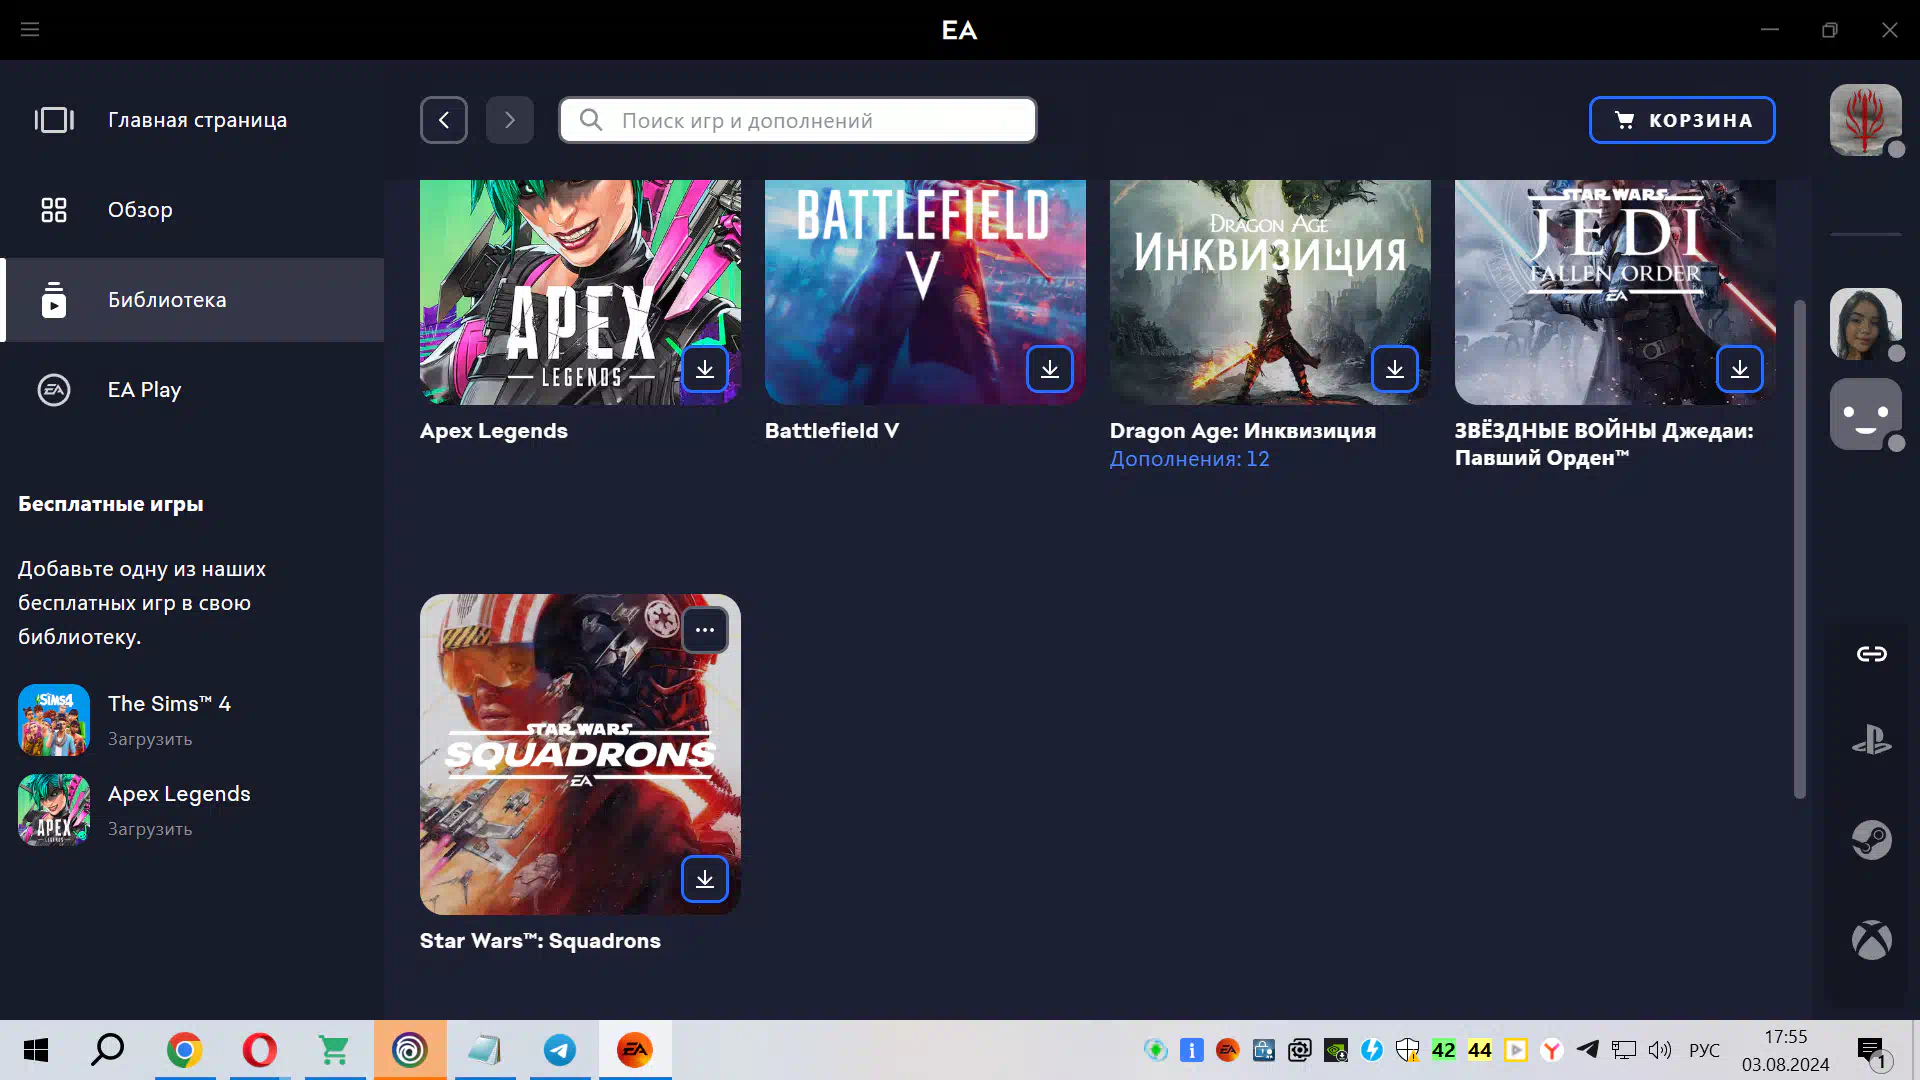Launch Opera browser from the taskbar
Viewport: 1920px width, 1080px height.
260,1050
